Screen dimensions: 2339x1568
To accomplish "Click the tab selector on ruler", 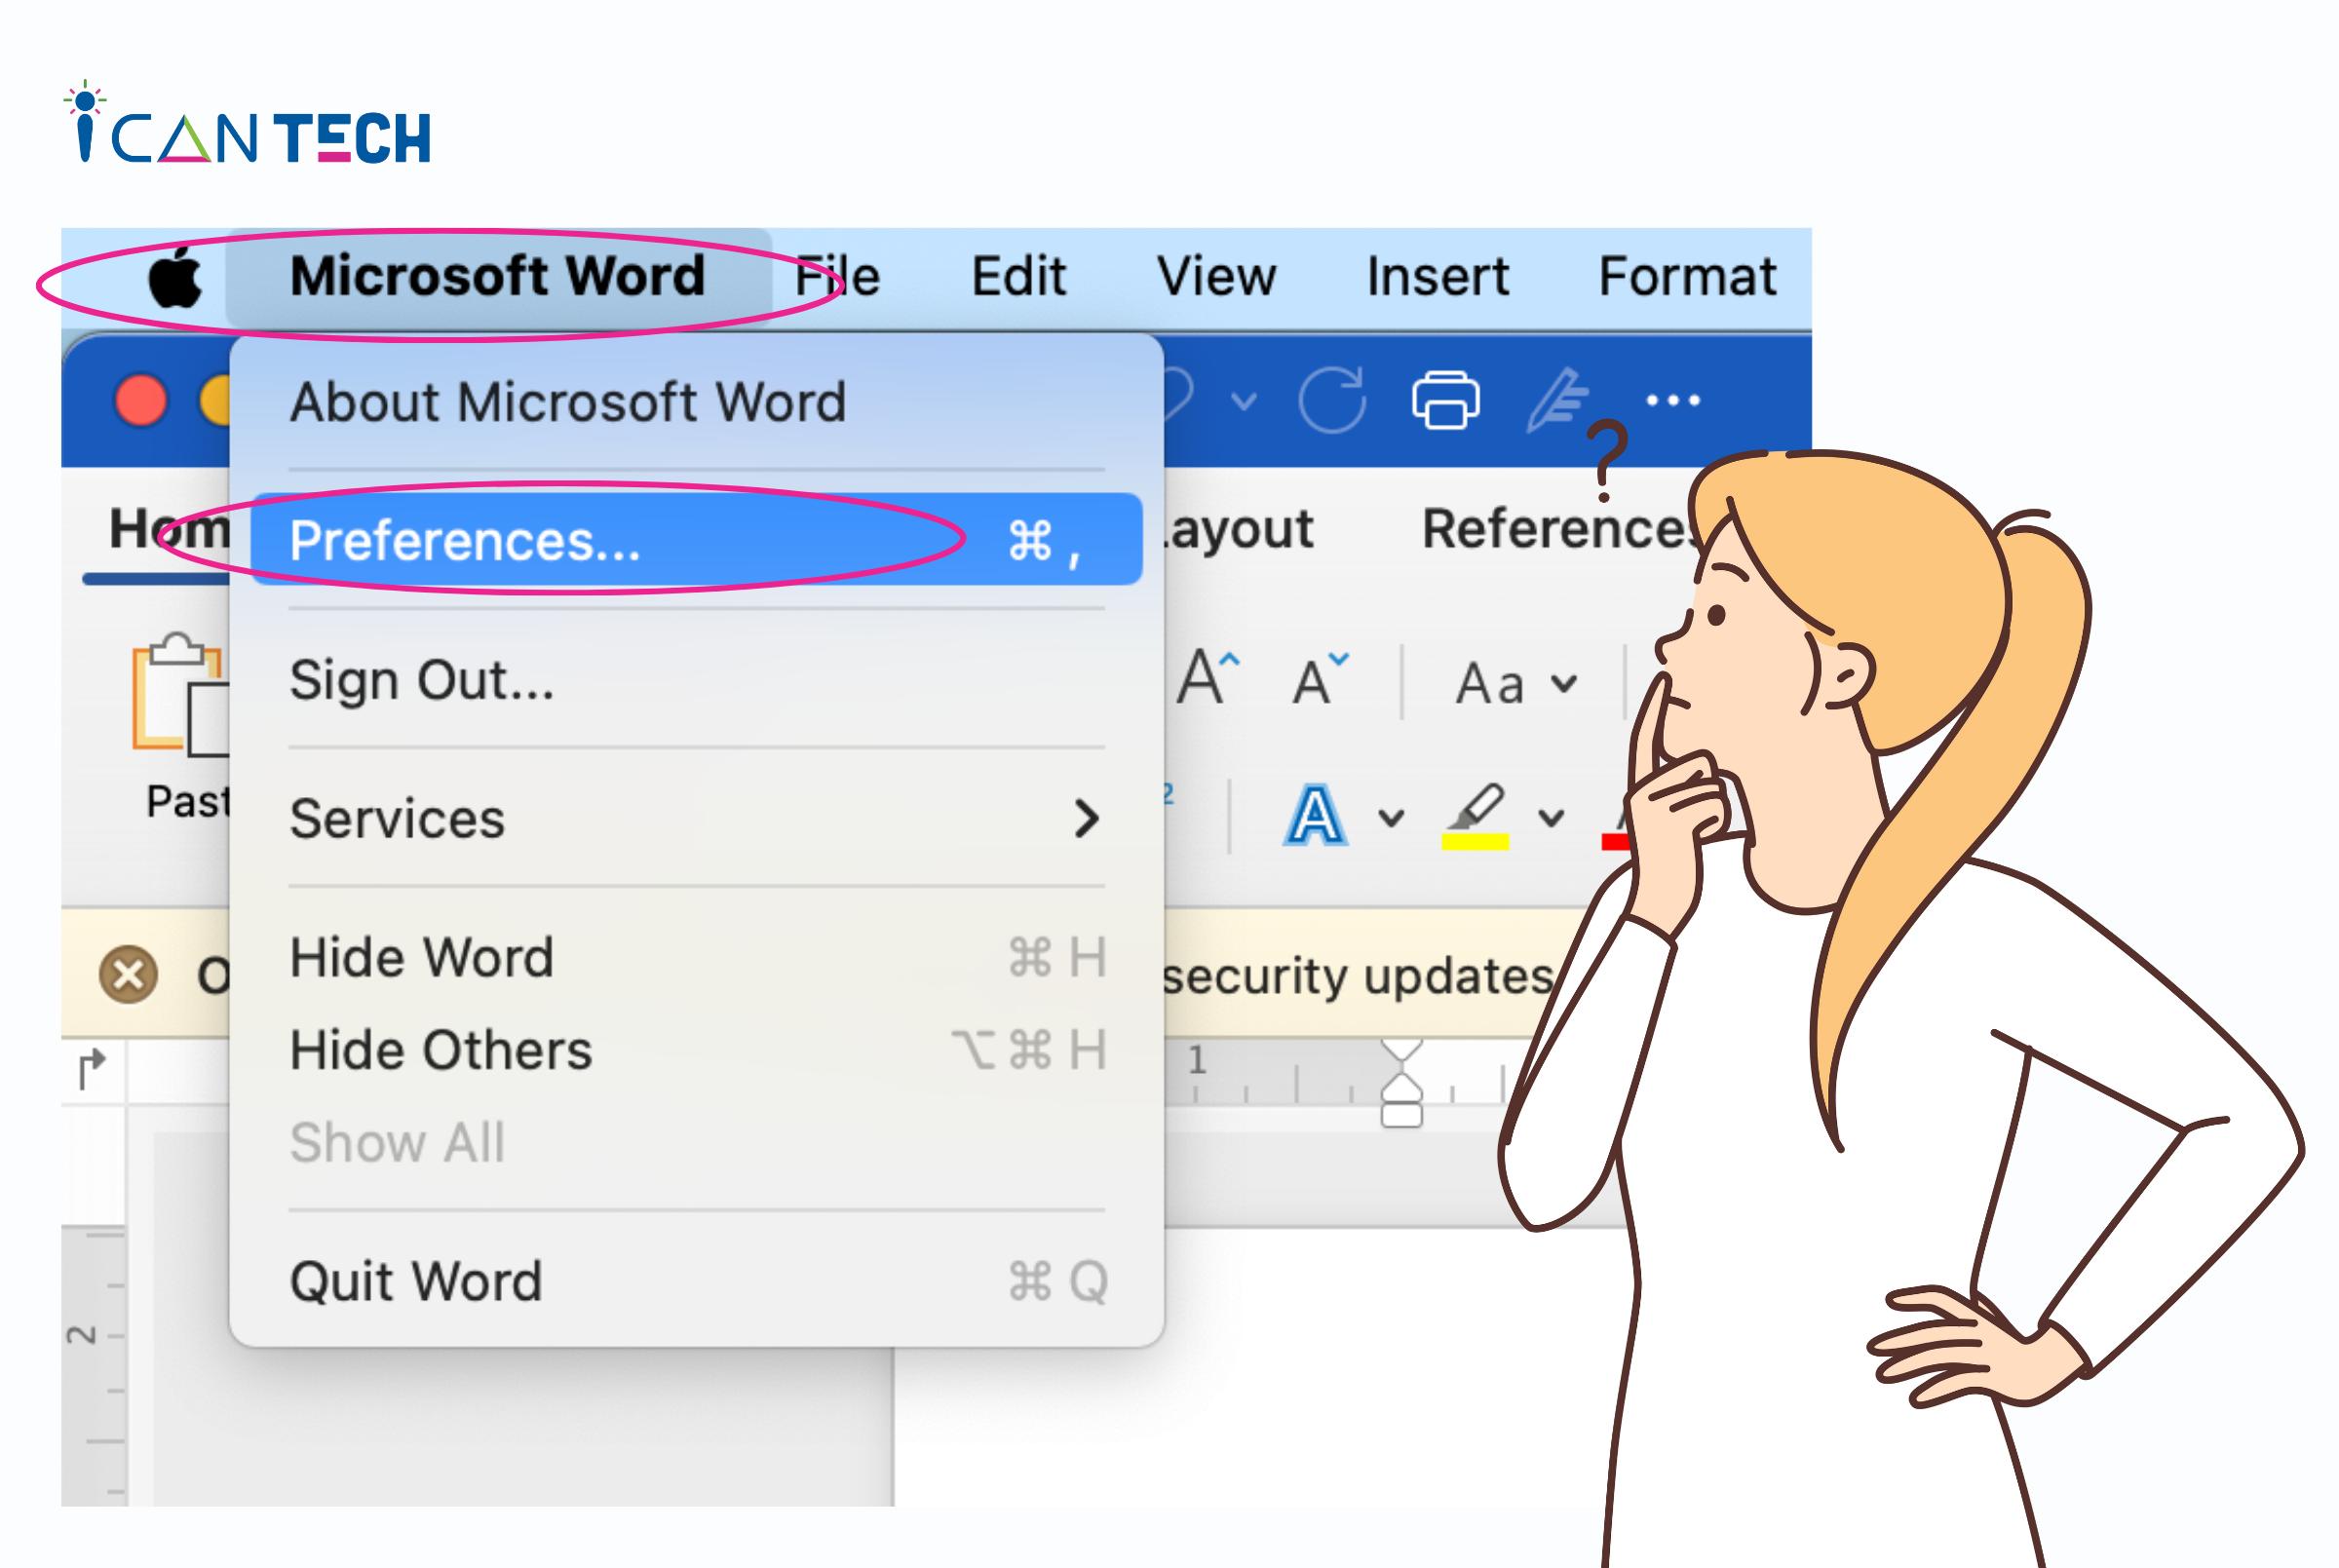I will (92, 1069).
